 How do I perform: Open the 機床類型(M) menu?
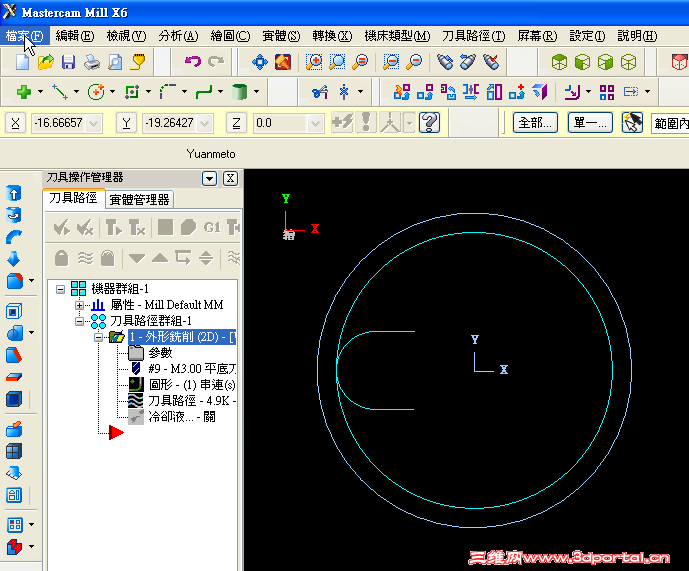coord(397,36)
